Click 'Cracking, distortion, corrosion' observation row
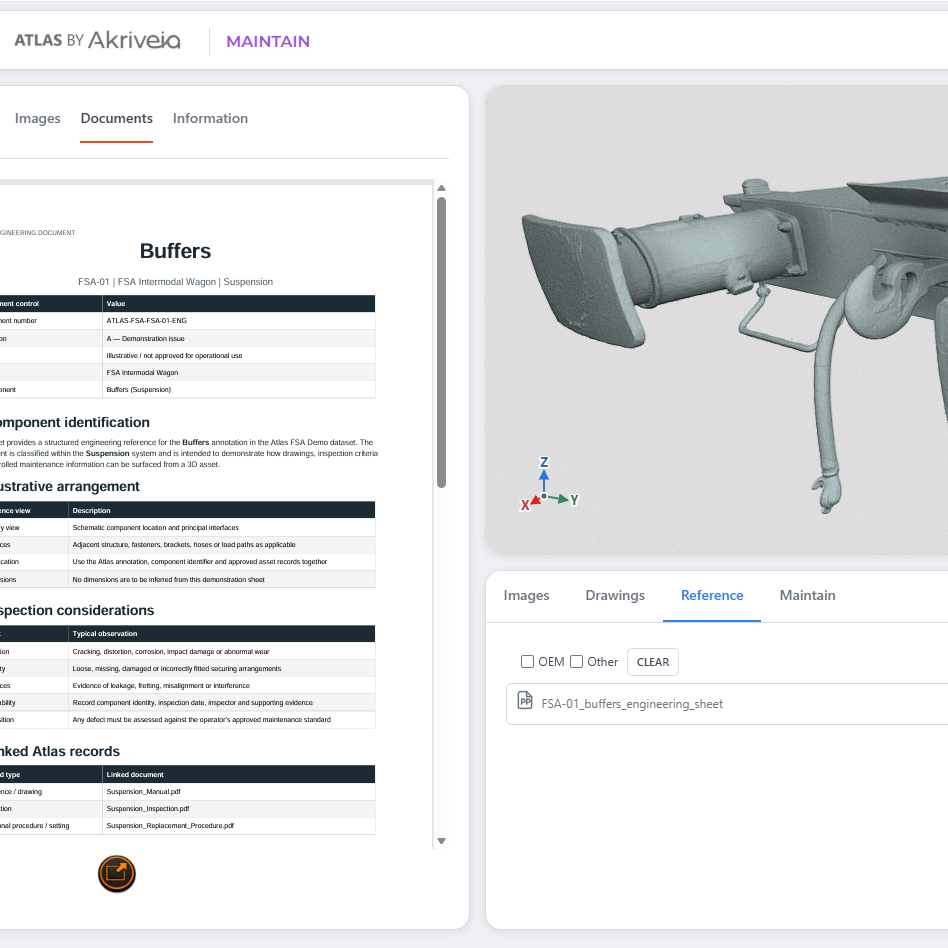The image size is (948, 948). coord(171,652)
